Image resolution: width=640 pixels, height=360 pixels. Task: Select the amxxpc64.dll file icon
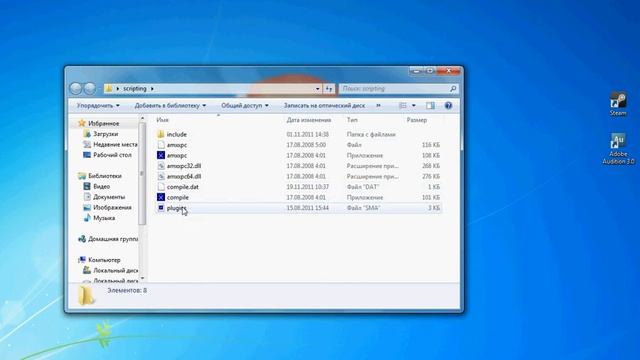(161, 176)
